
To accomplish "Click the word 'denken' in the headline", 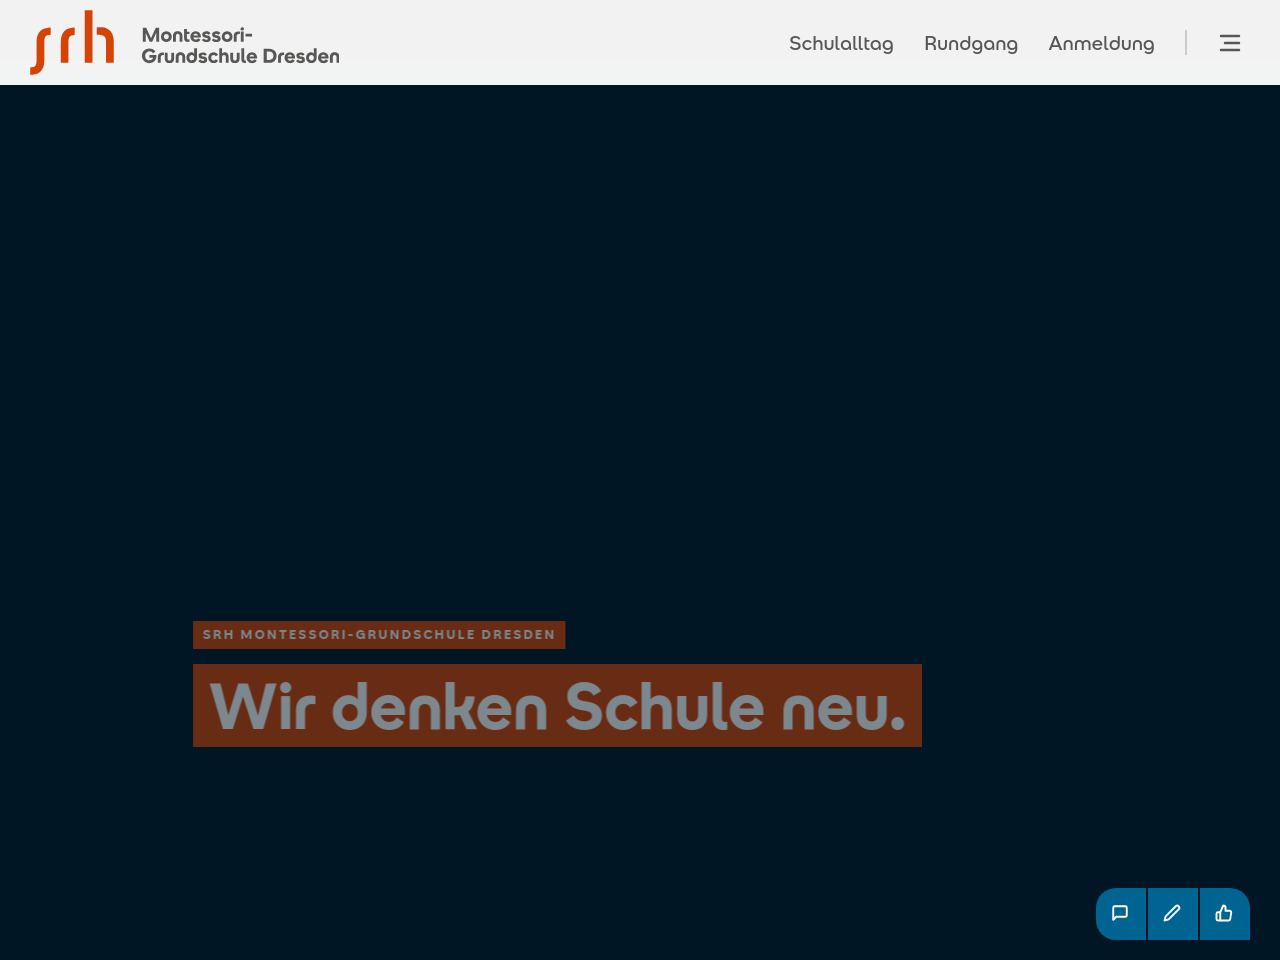I will [439, 706].
